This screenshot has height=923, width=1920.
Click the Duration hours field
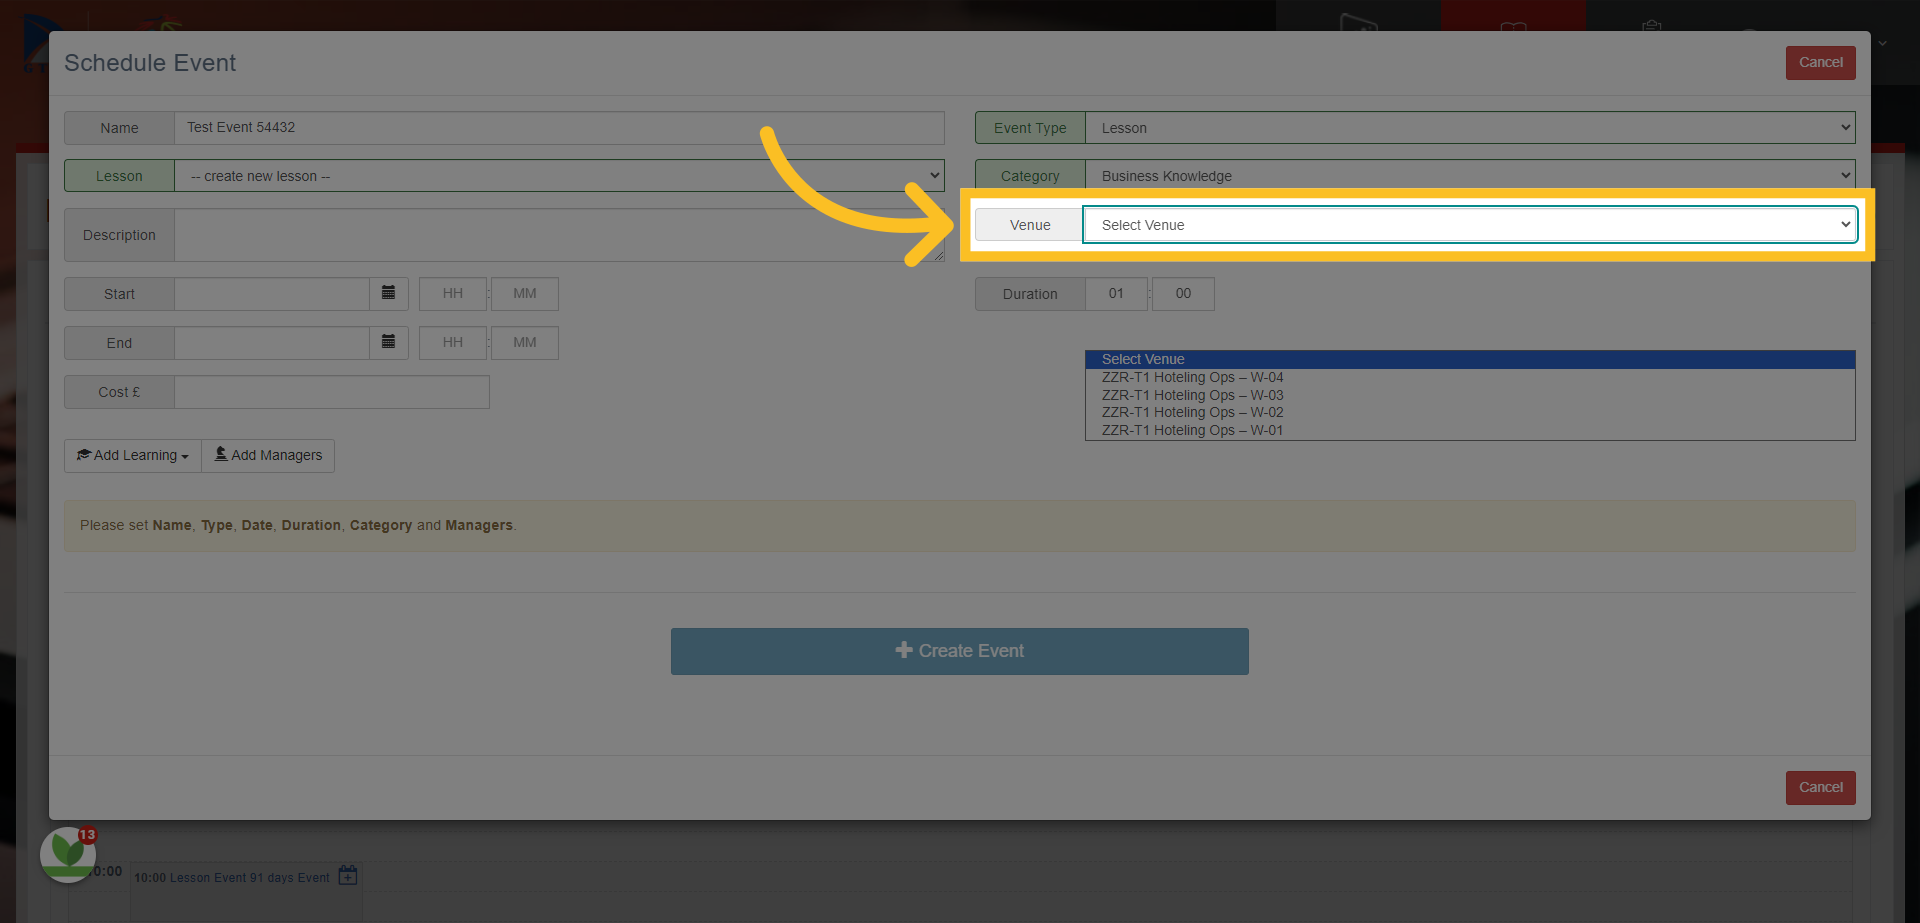coord(1116,294)
